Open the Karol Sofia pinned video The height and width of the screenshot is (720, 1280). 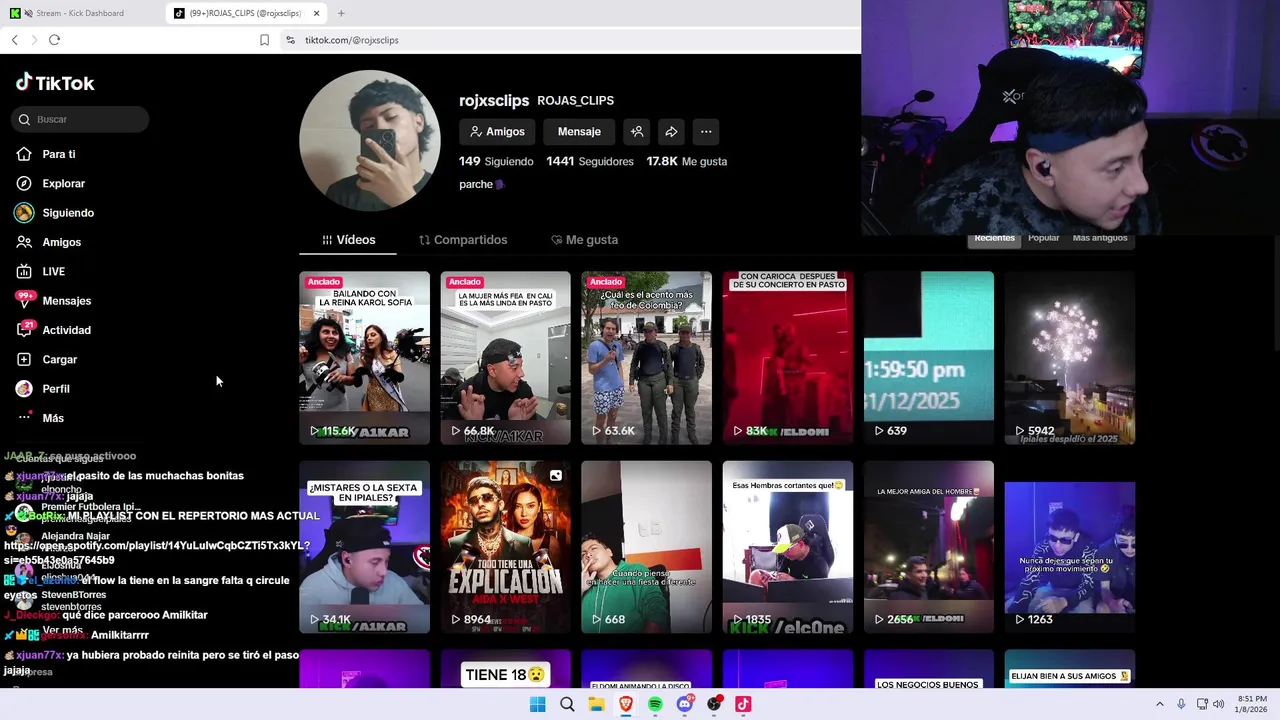tap(364, 358)
